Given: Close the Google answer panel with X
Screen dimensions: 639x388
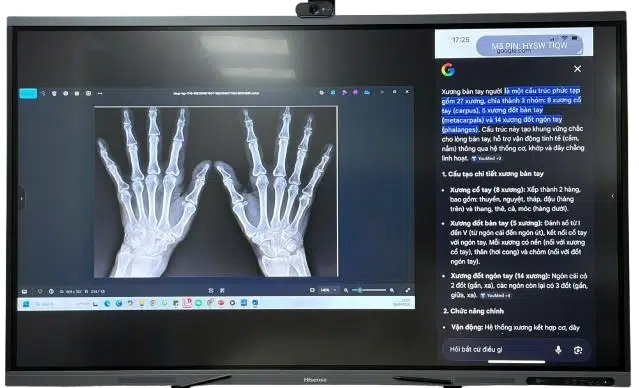Looking at the screenshot, I should pos(577,69).
